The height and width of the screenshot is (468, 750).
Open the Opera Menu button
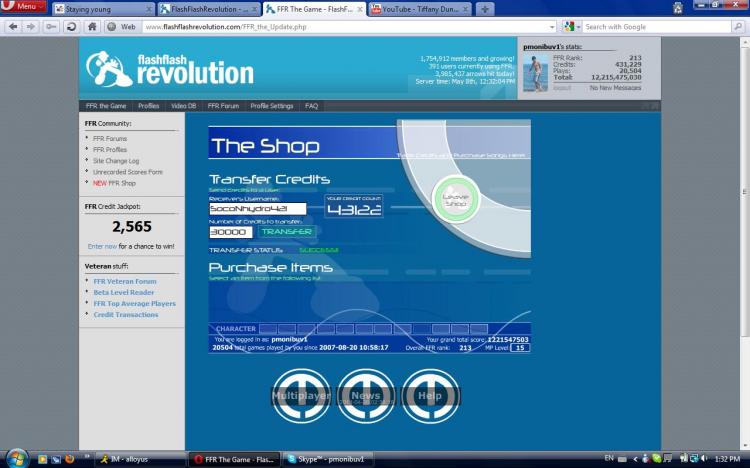tap(23, 6)
